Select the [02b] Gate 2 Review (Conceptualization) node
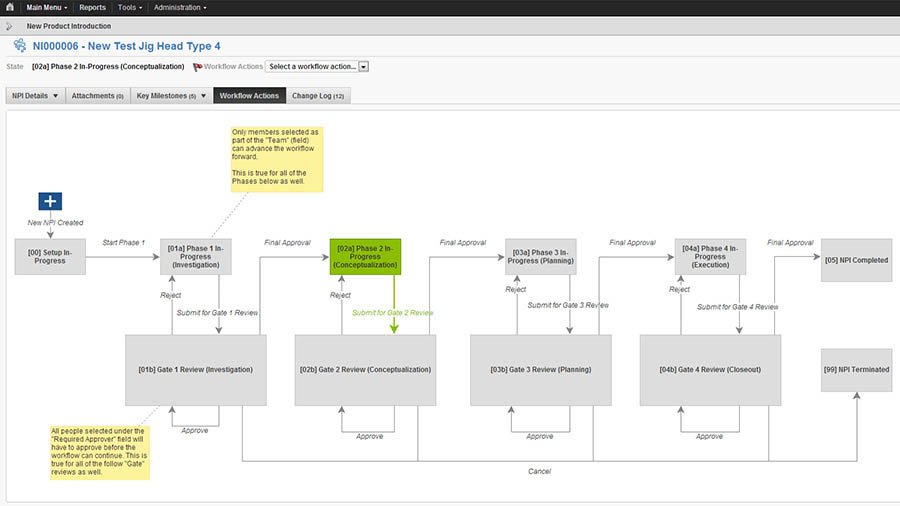The width and height of the screenshot is (900, 506). [365, 370]
